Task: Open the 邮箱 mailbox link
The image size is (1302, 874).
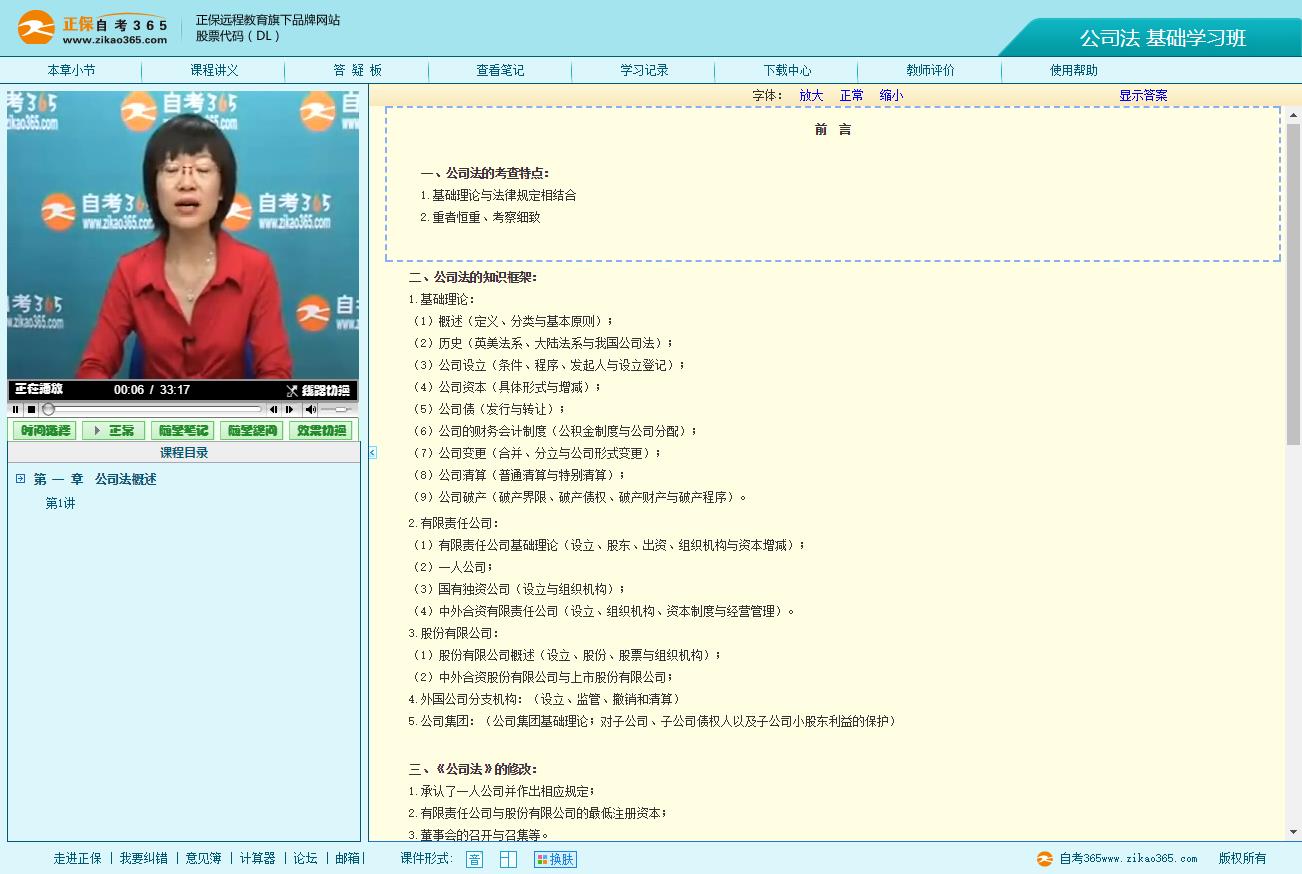Action: [347, 858]
